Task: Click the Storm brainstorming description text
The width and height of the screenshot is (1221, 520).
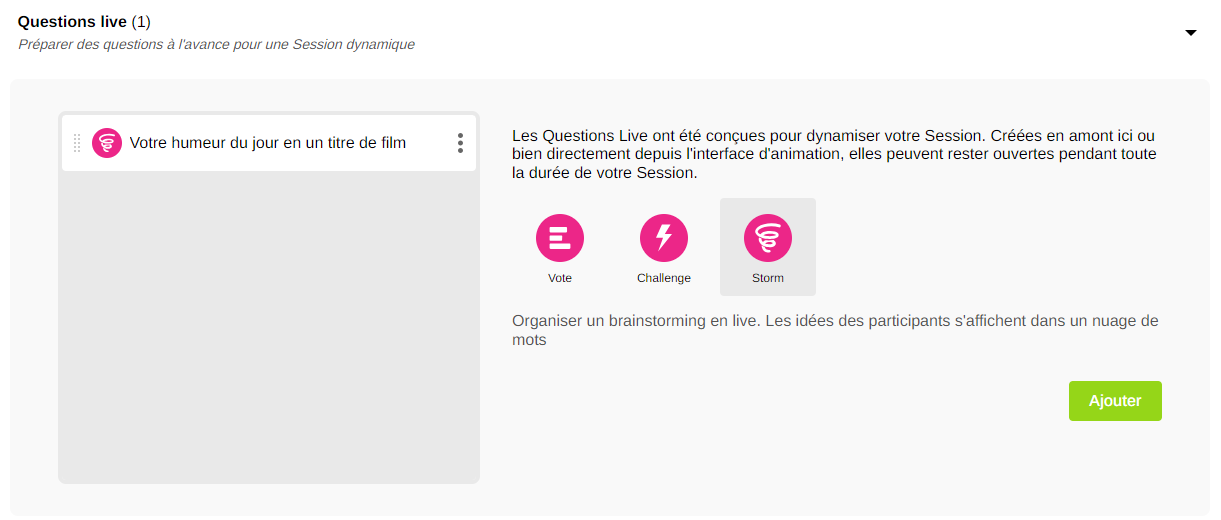Action: pyautogui.click(x=835, y=330)
